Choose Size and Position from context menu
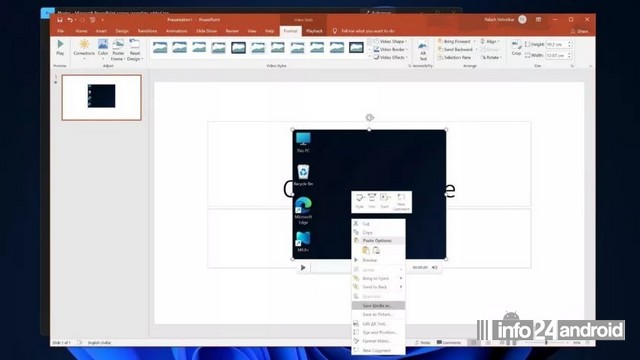The image size is (640, 360). pos(378,332)
